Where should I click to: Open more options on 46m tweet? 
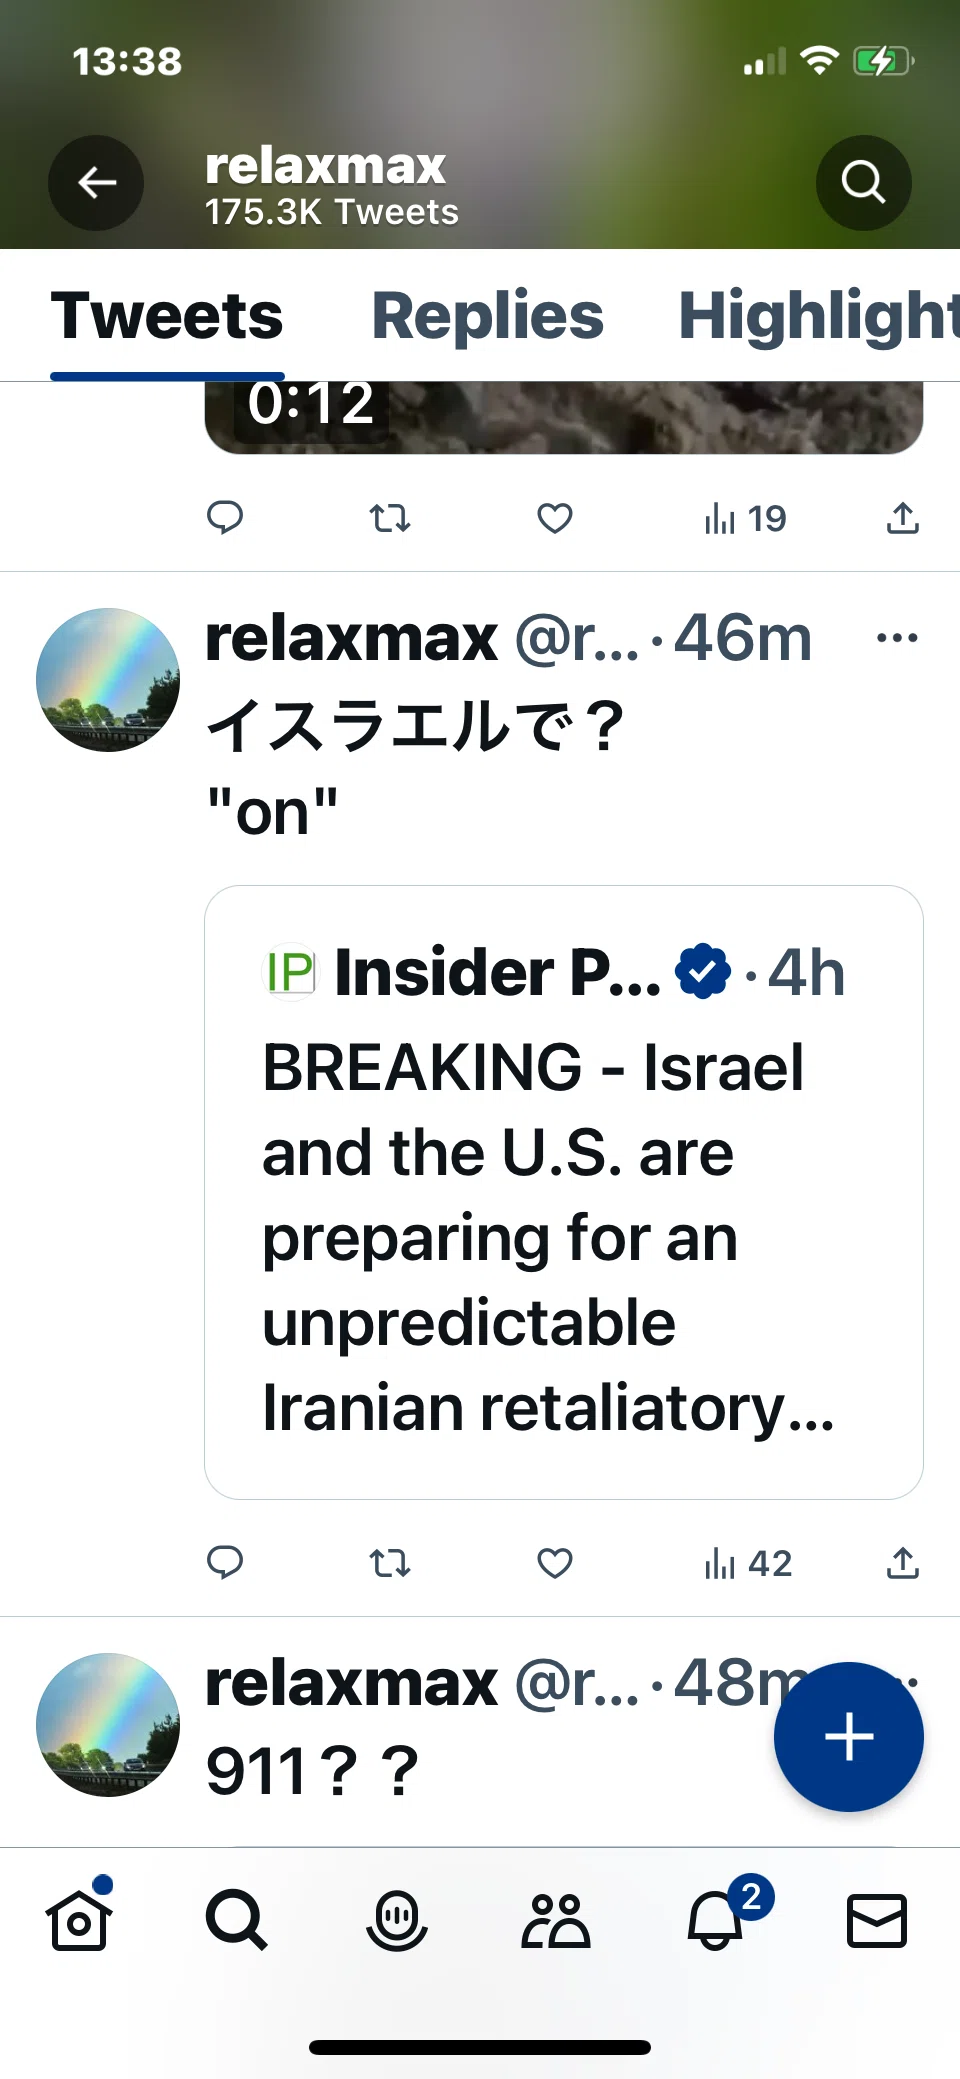click(x=897, y=637)
